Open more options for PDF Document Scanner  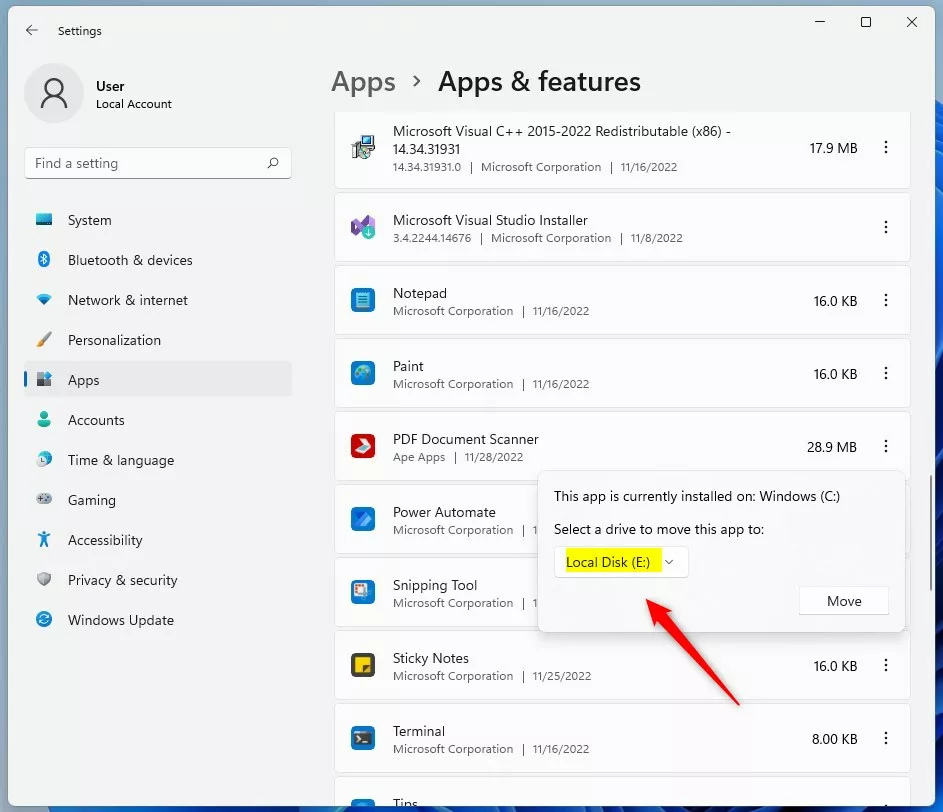886,446
